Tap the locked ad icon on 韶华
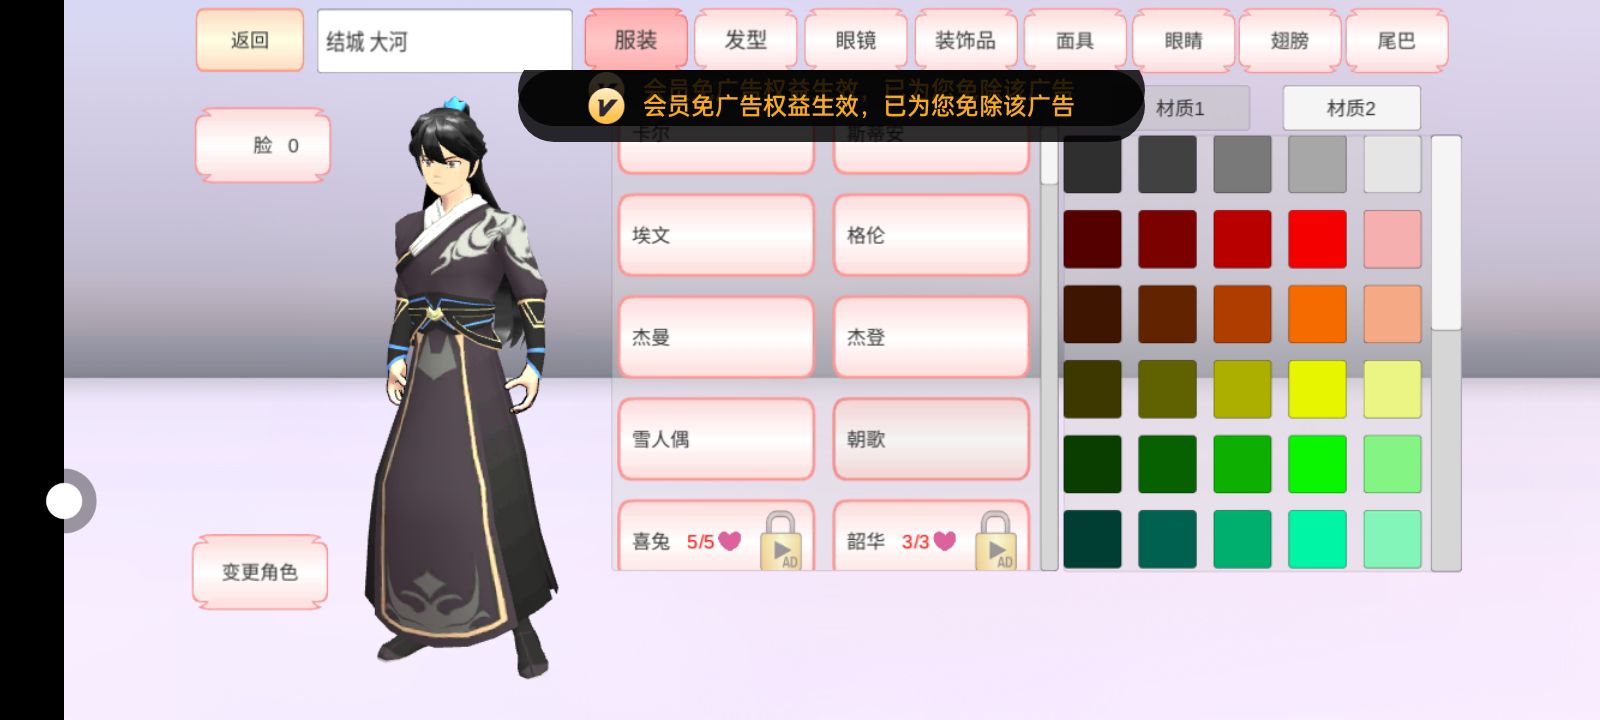Viewport: 1600px width, 720px height. tap(995, 541)
